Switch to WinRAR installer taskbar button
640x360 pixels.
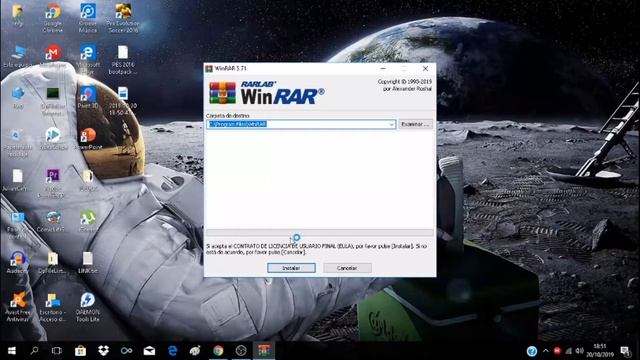coord(264,351)
